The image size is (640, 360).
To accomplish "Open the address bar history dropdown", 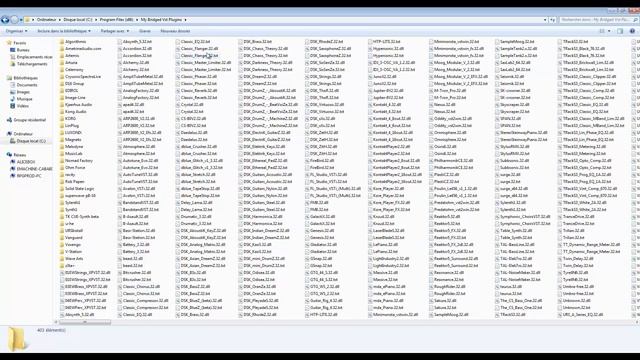I will (545, 20).
